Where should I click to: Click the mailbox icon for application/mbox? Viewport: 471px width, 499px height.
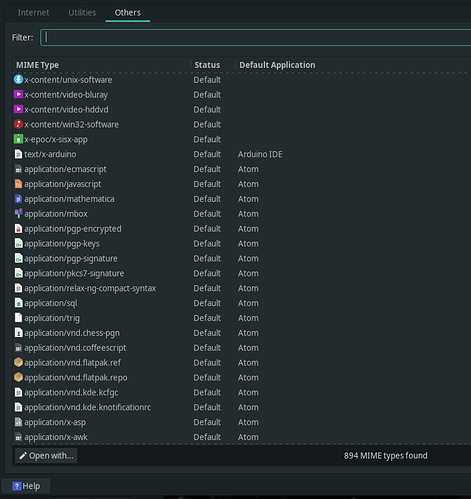(18, 213)
